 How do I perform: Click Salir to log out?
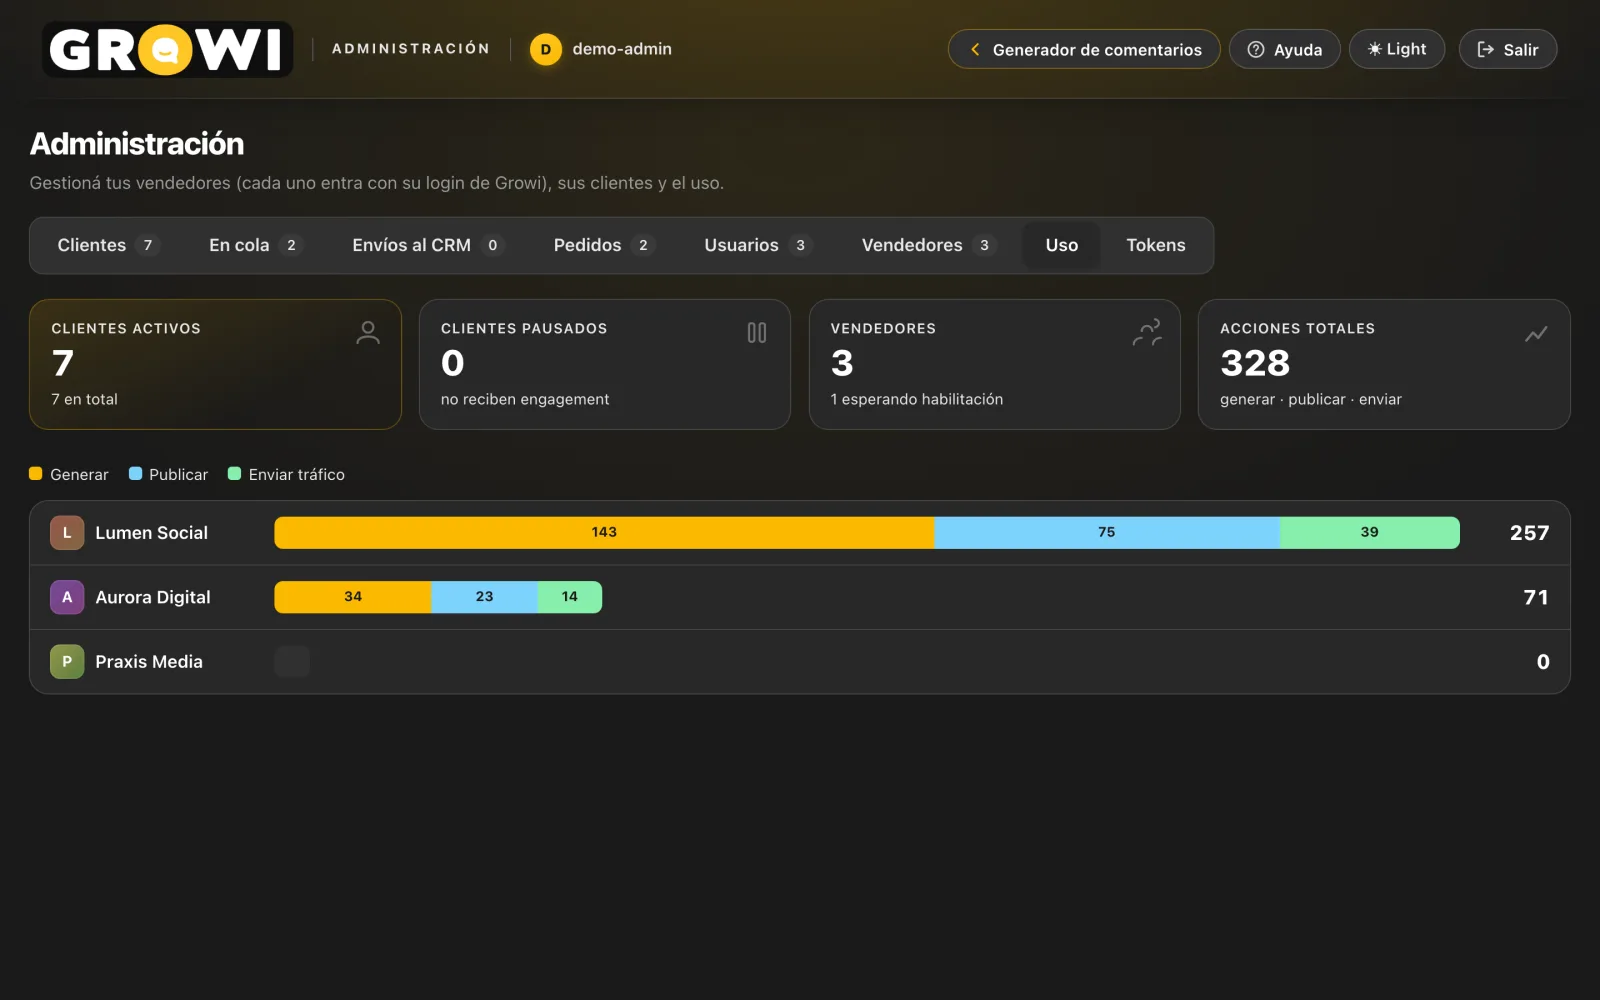(x=1508, y=49)
